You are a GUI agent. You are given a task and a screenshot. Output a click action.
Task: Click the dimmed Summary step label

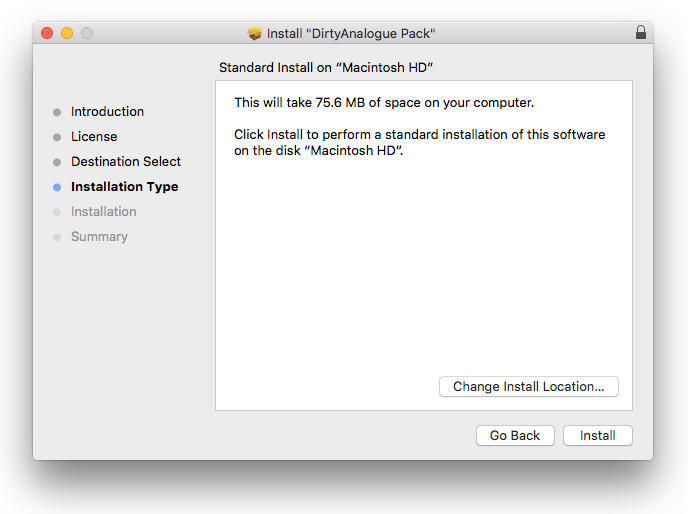tap(99, 237)
